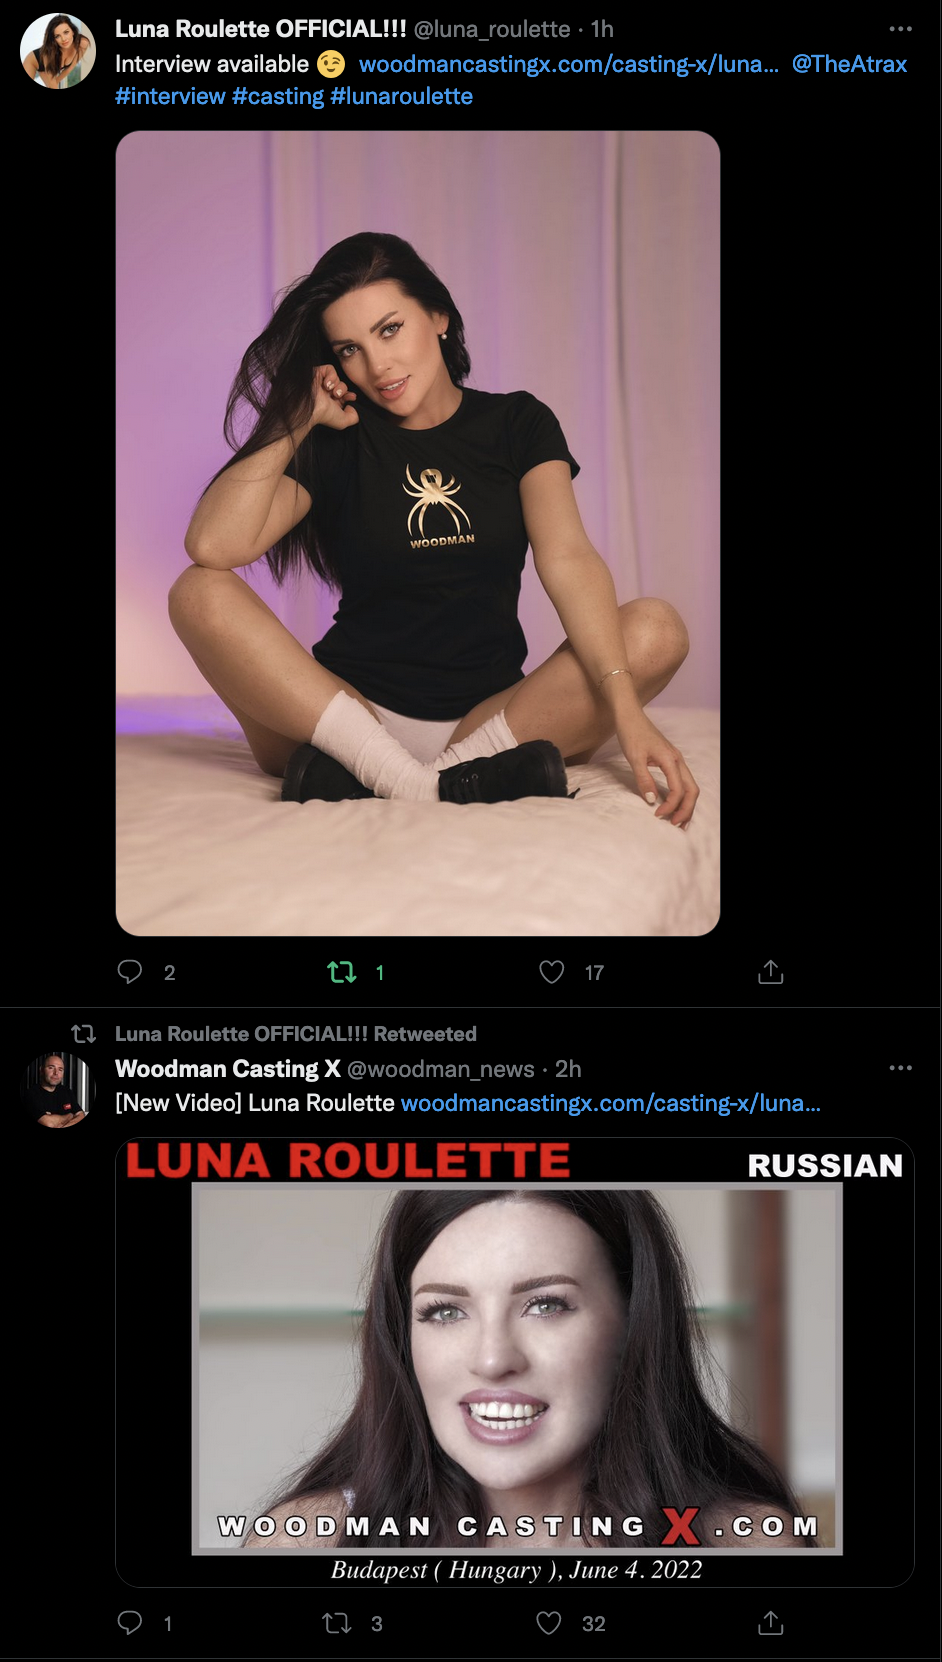Open the #lunaroulette hashtag
The width and height of the screenshot is (942, 1662).
401,97
